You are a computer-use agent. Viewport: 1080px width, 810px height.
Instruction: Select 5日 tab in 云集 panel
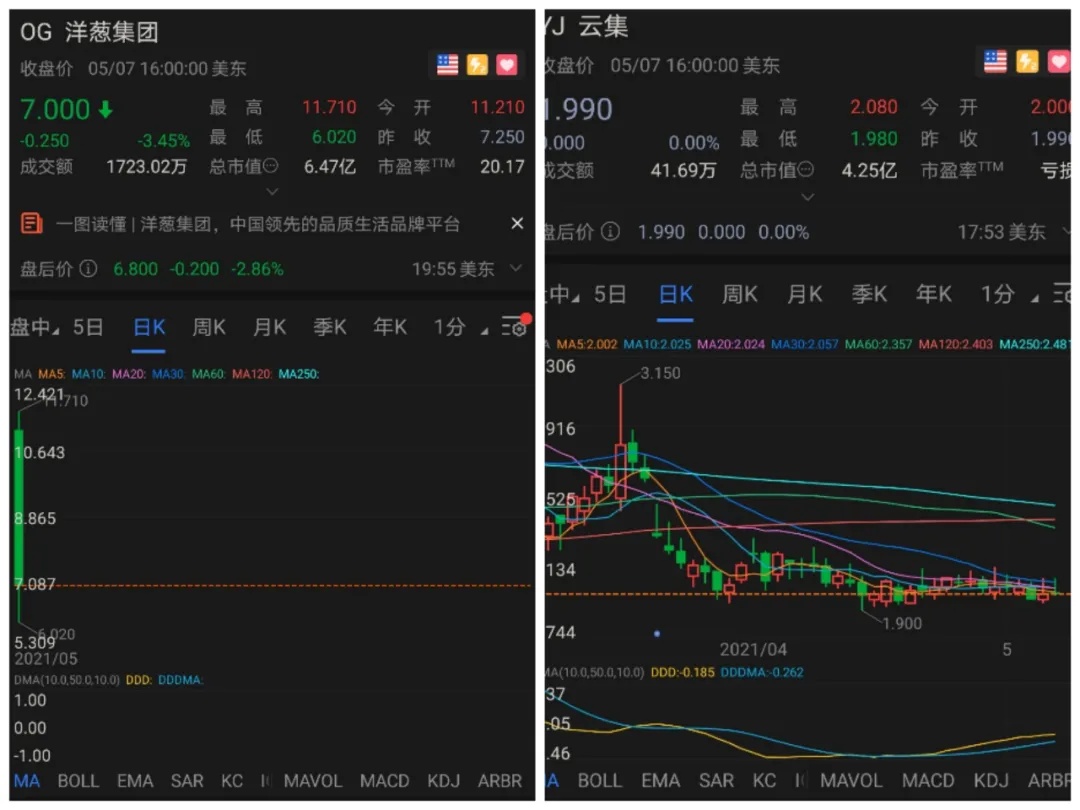610,295
